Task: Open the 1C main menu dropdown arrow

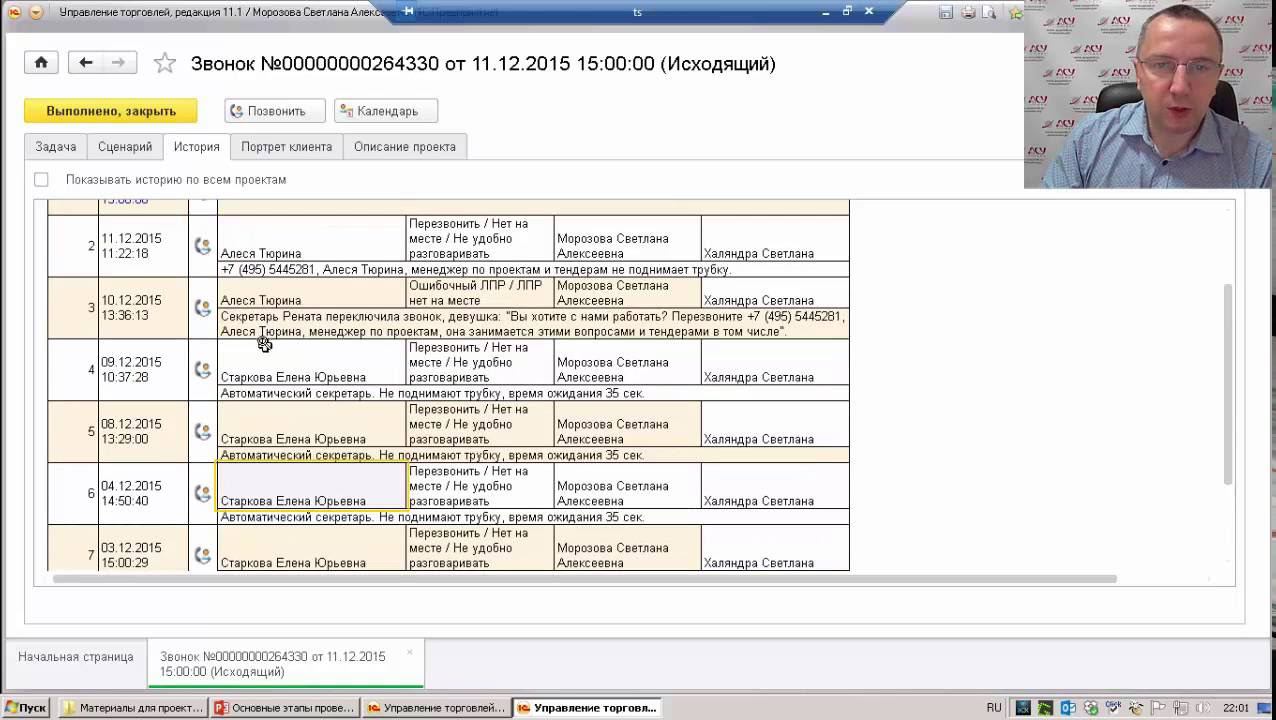Action: (x=36, y=12)
